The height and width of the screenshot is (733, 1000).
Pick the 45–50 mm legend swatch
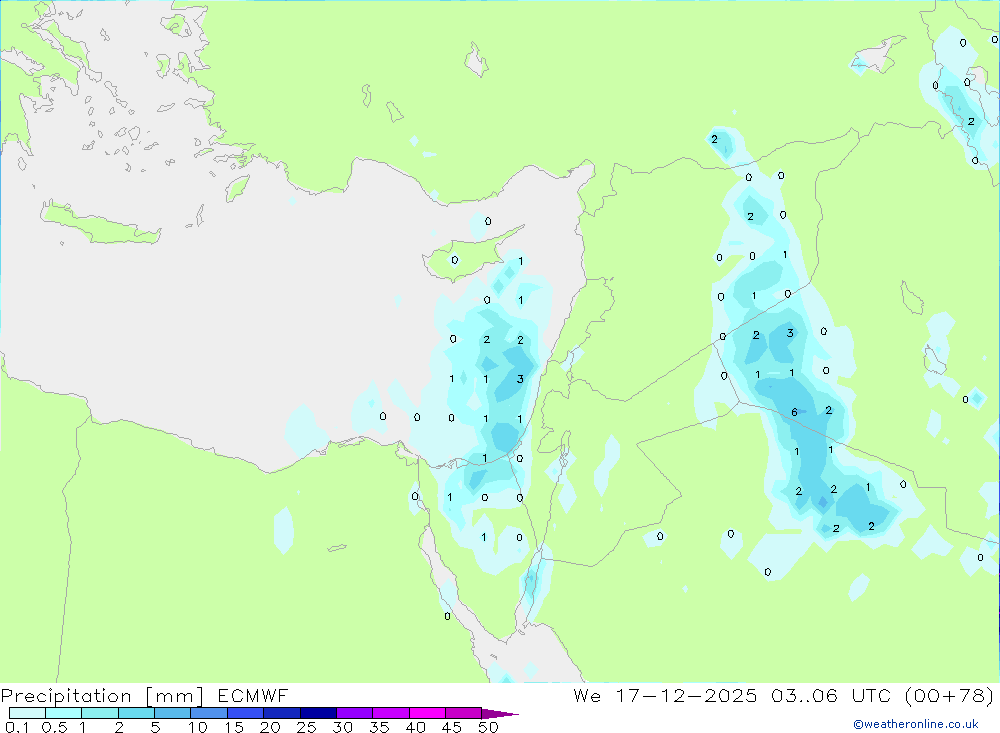tap(464, 713)
